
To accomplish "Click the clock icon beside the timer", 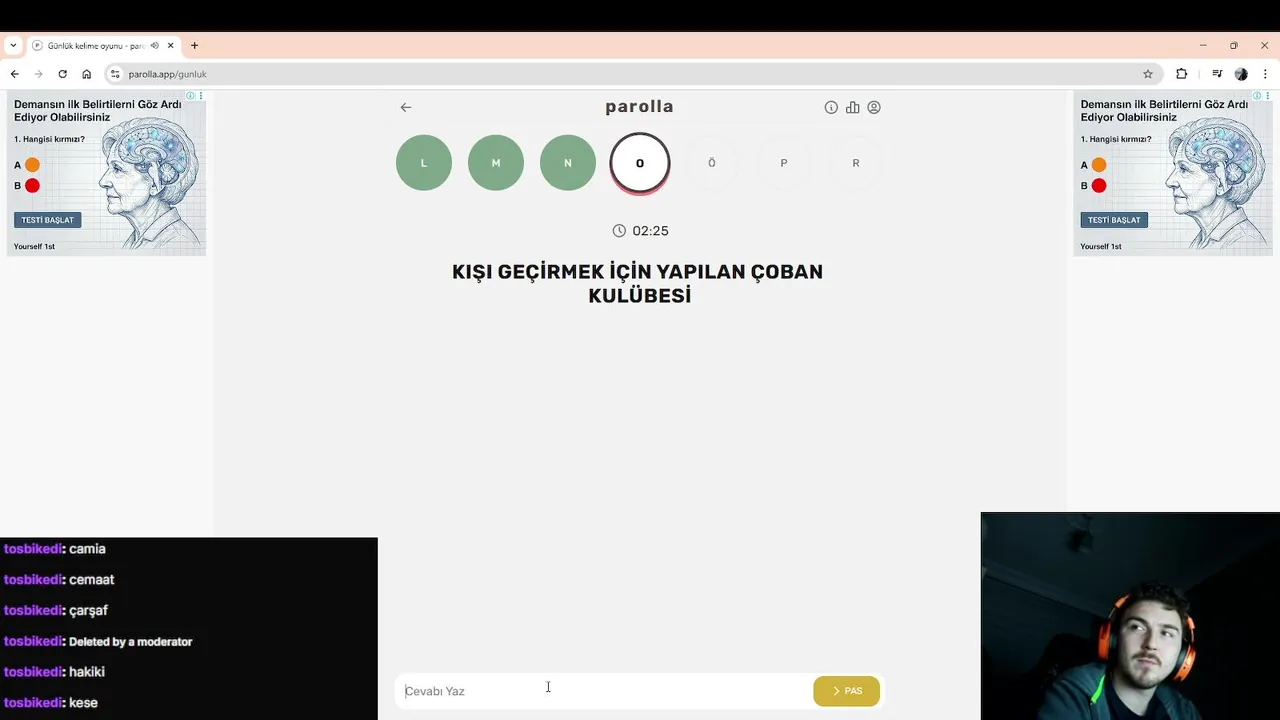I will click(x=619, y=231).
